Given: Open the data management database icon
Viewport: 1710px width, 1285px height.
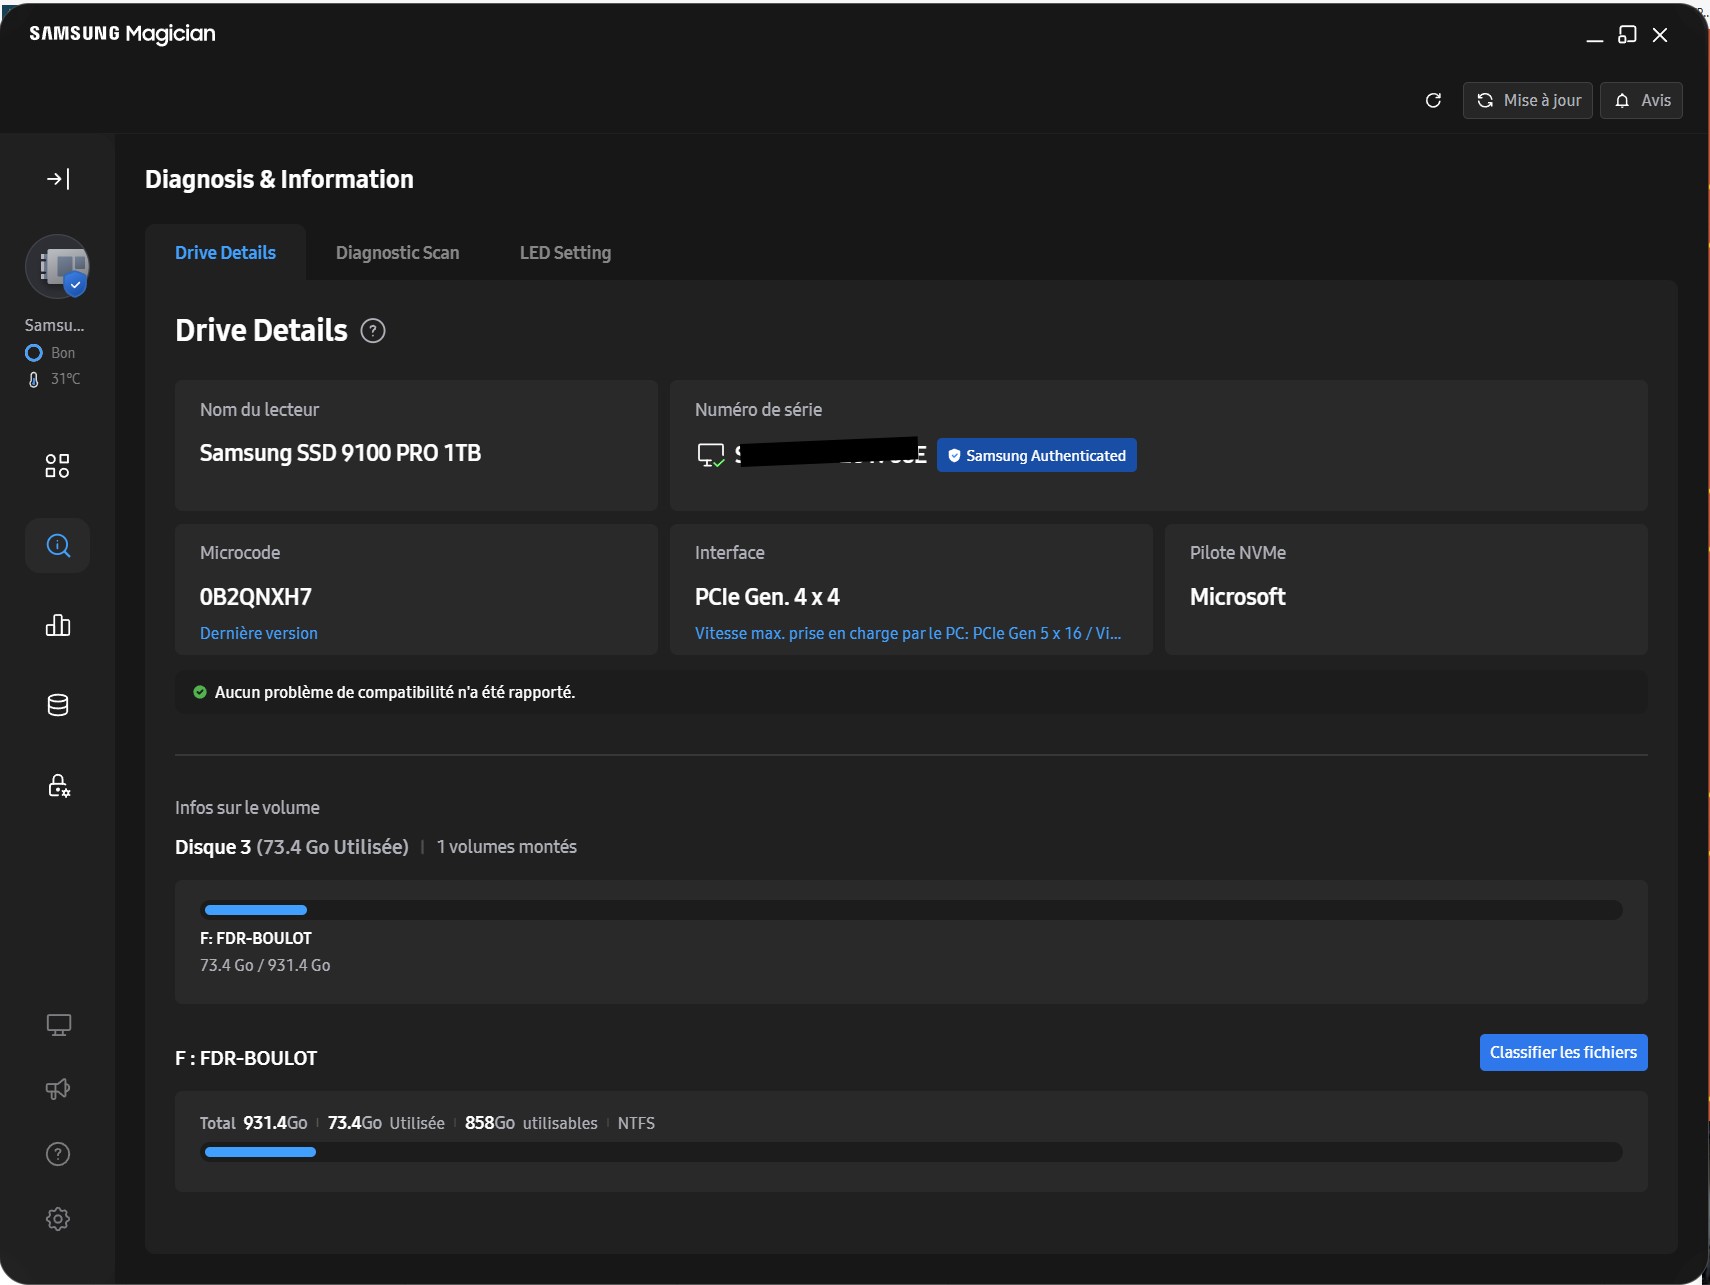Looking at the screenshot, I should (58, 705).
